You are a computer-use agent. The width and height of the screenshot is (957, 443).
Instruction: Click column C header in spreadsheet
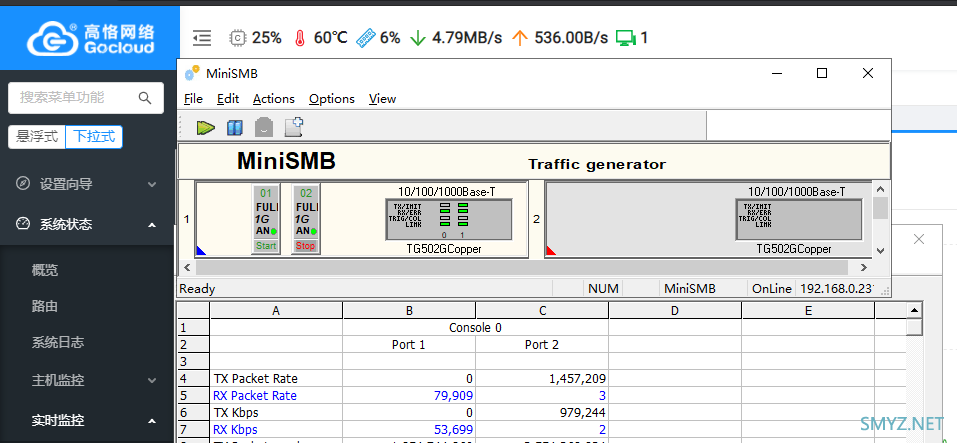543,311
